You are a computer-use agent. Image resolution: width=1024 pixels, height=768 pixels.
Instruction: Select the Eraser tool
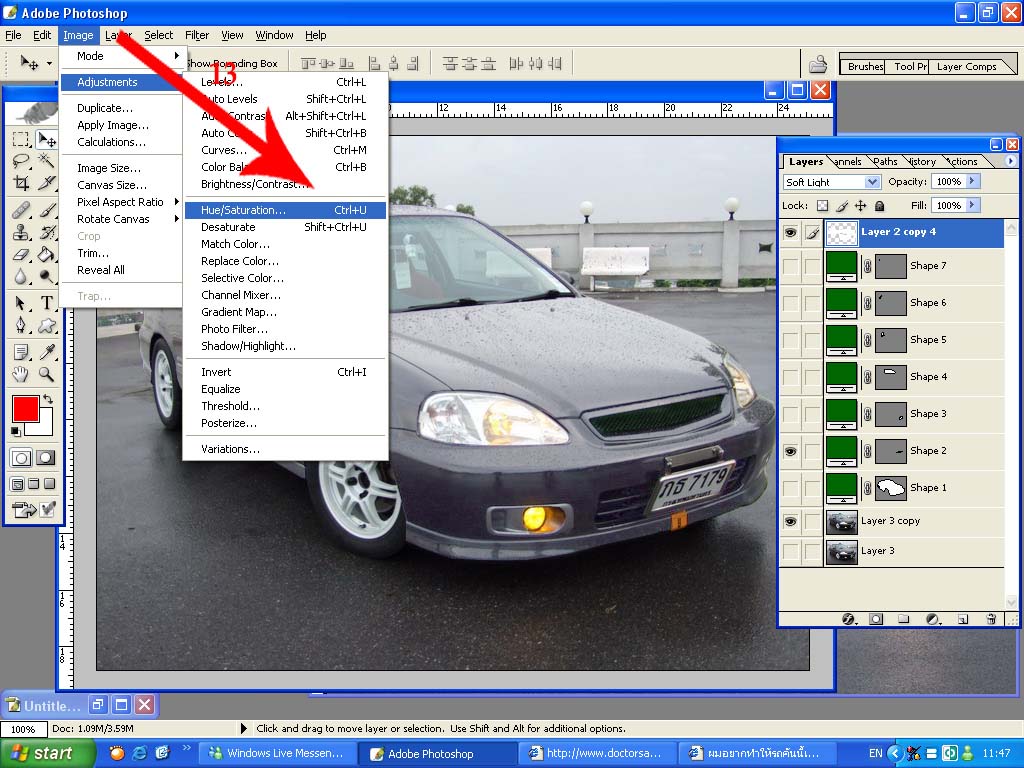pyautogui.click(x=22, y=255)
